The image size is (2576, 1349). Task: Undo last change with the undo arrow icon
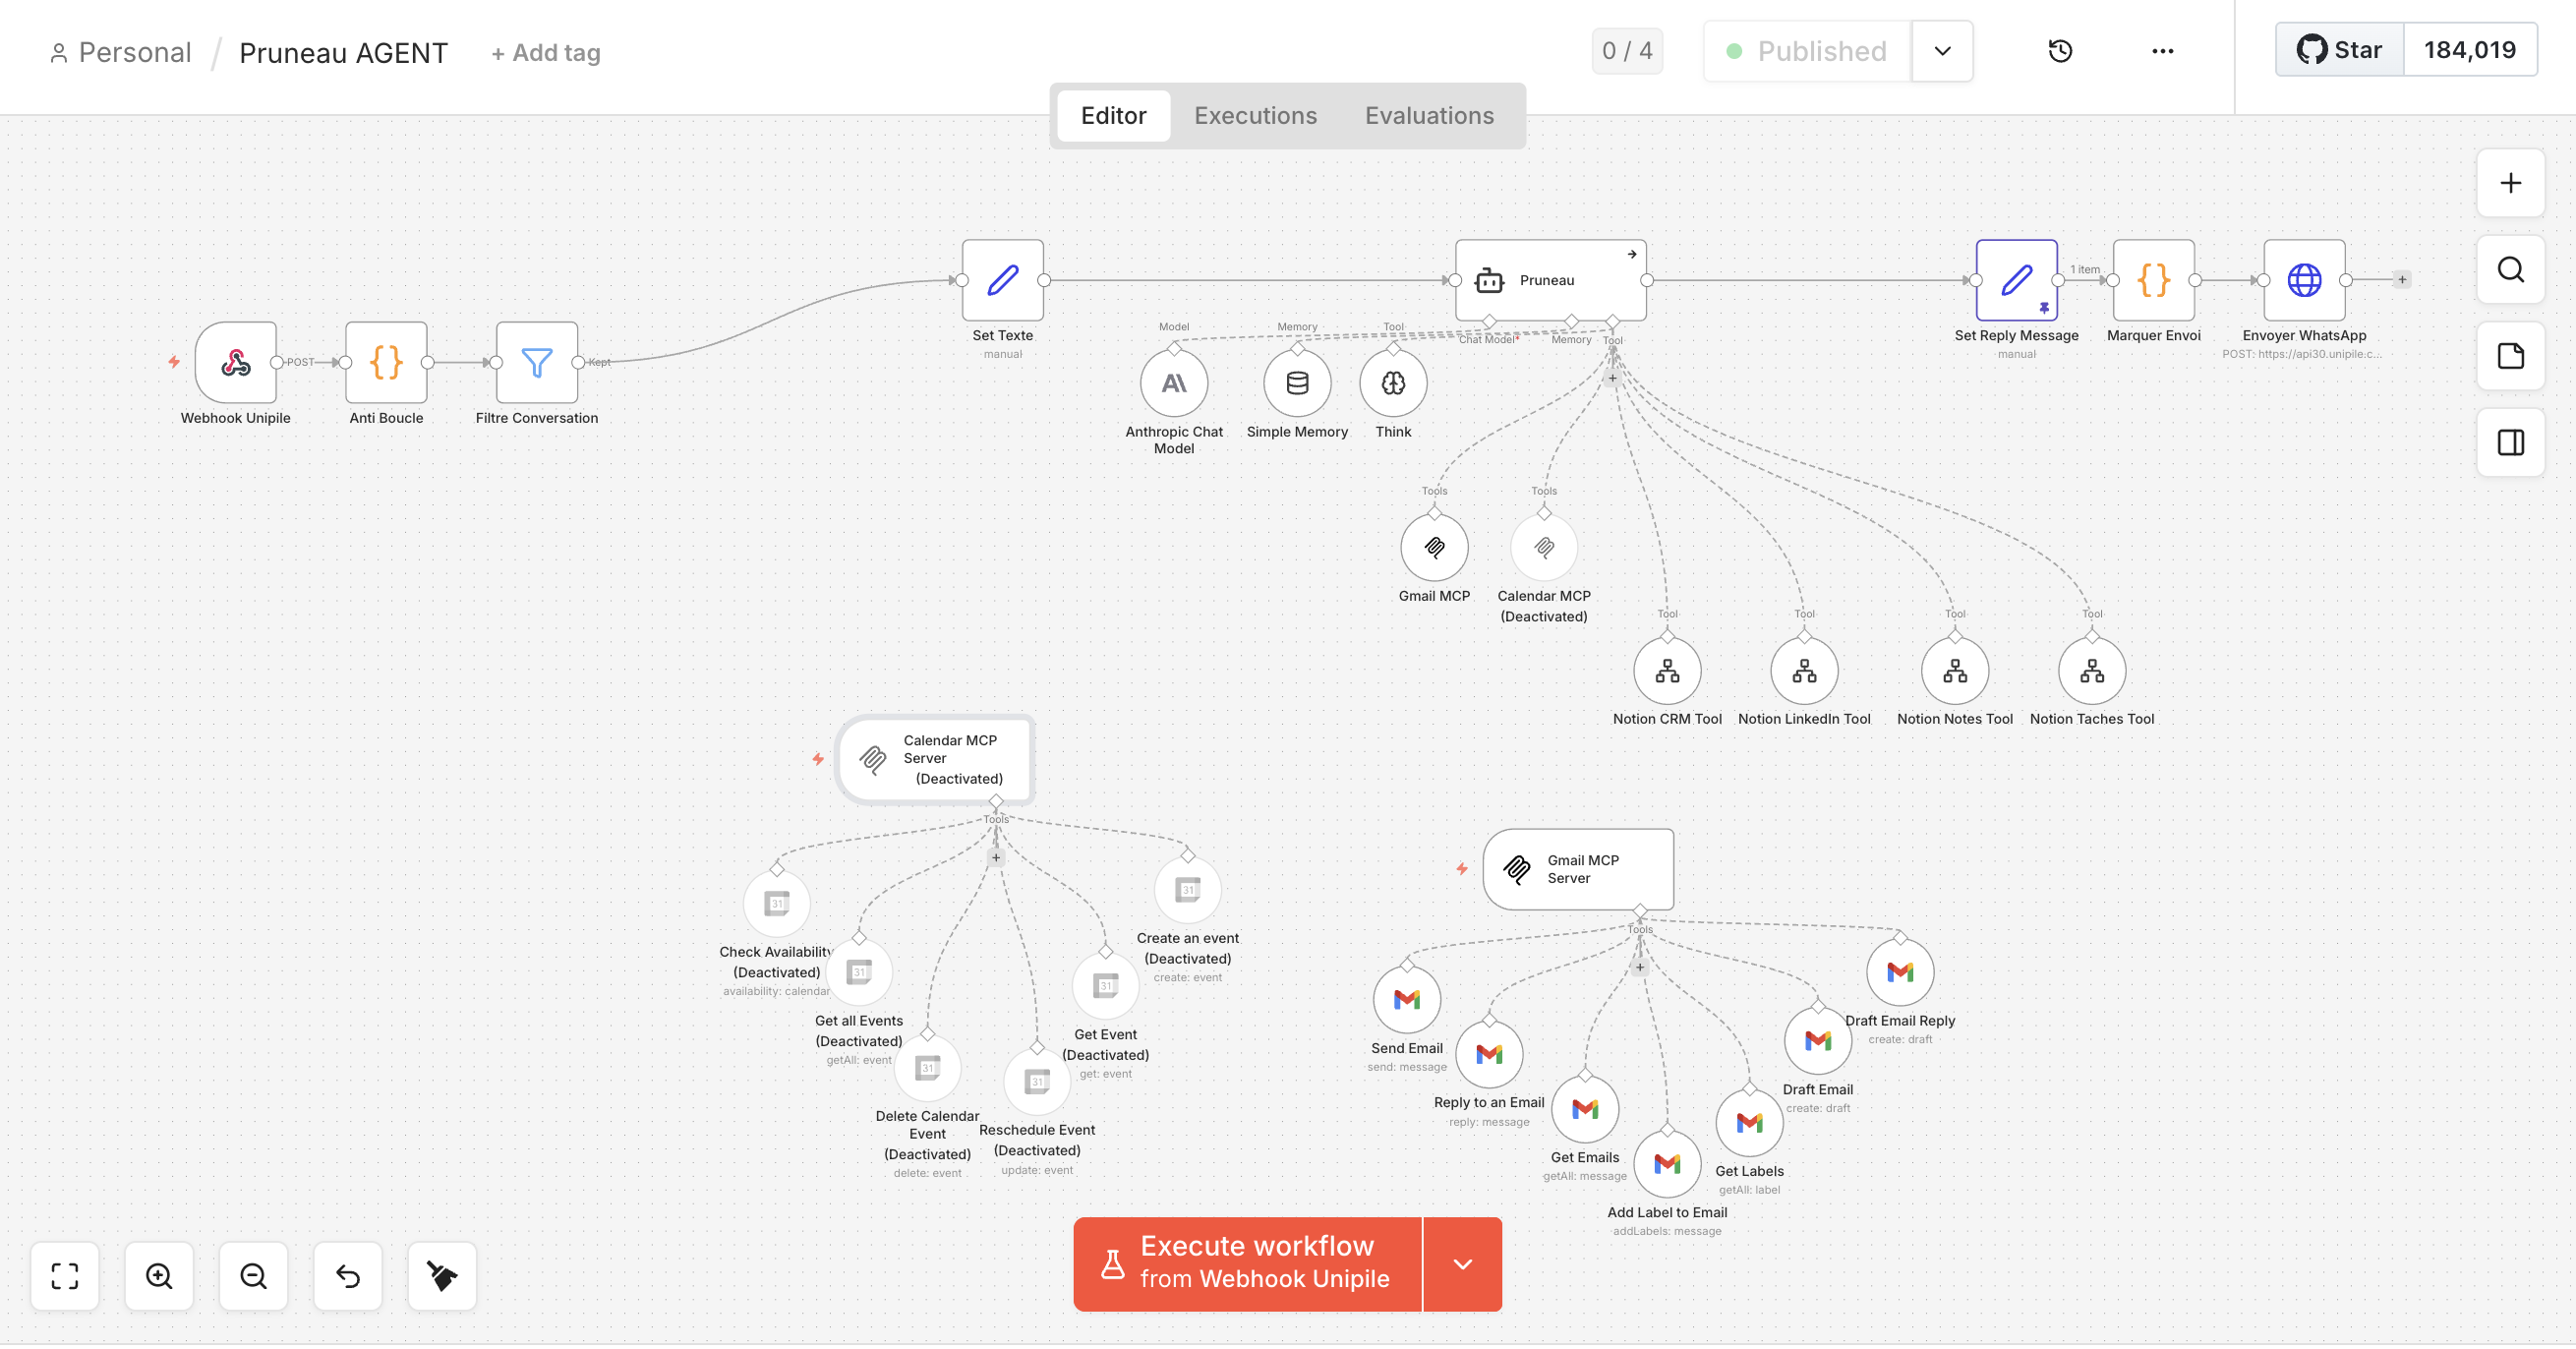click(347, 1276)
